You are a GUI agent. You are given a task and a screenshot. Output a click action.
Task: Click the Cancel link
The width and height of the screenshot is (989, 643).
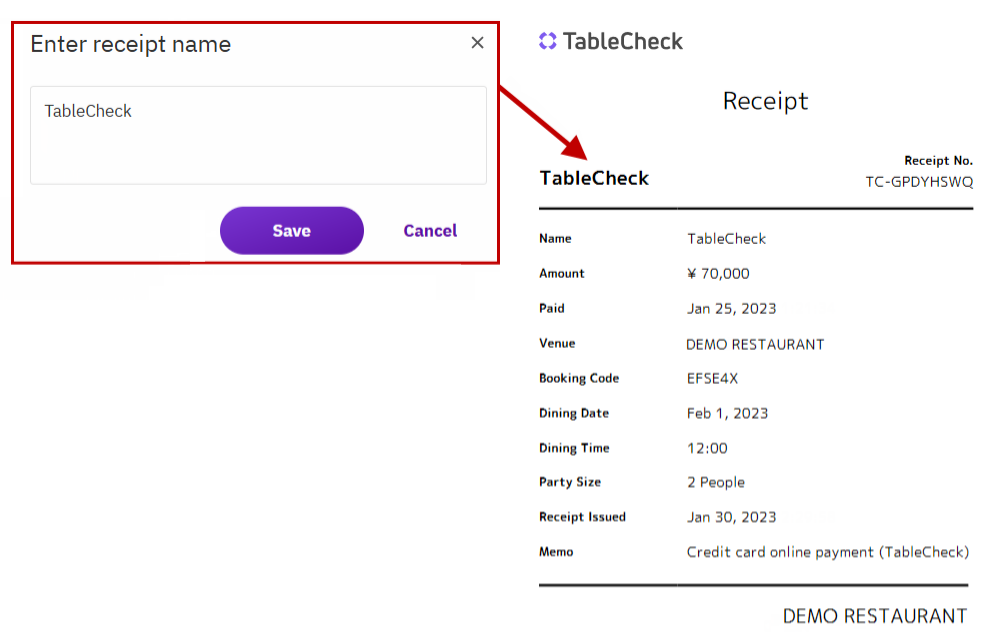(430, 230)
